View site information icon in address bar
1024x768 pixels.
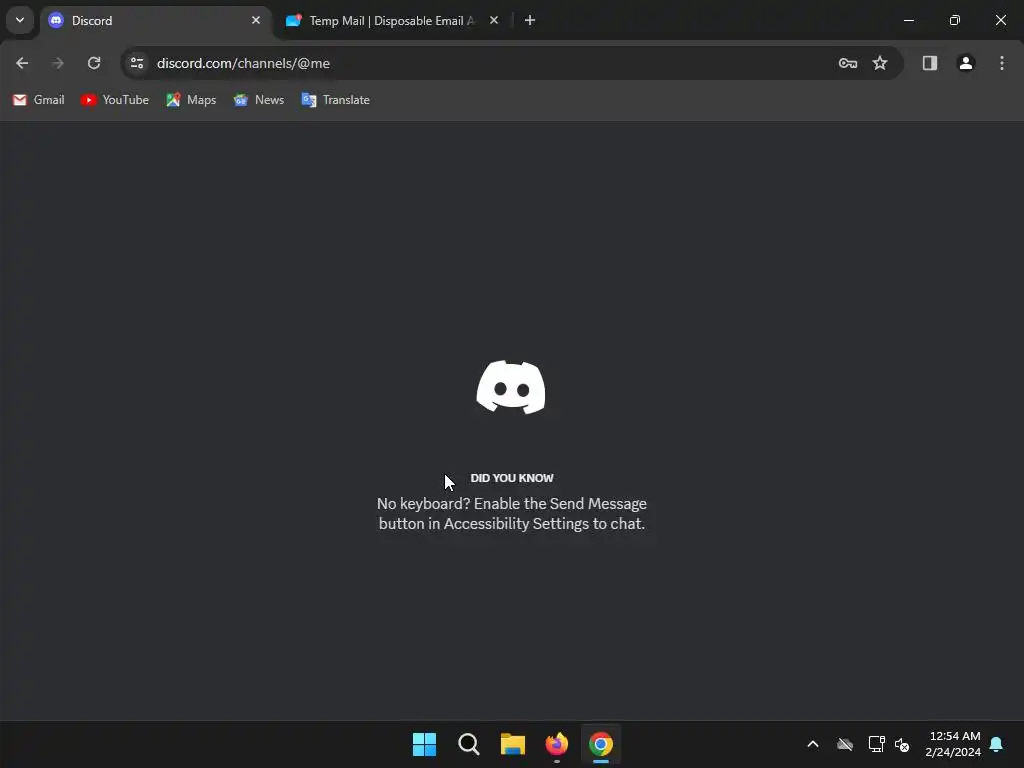(x=137, y=63)
